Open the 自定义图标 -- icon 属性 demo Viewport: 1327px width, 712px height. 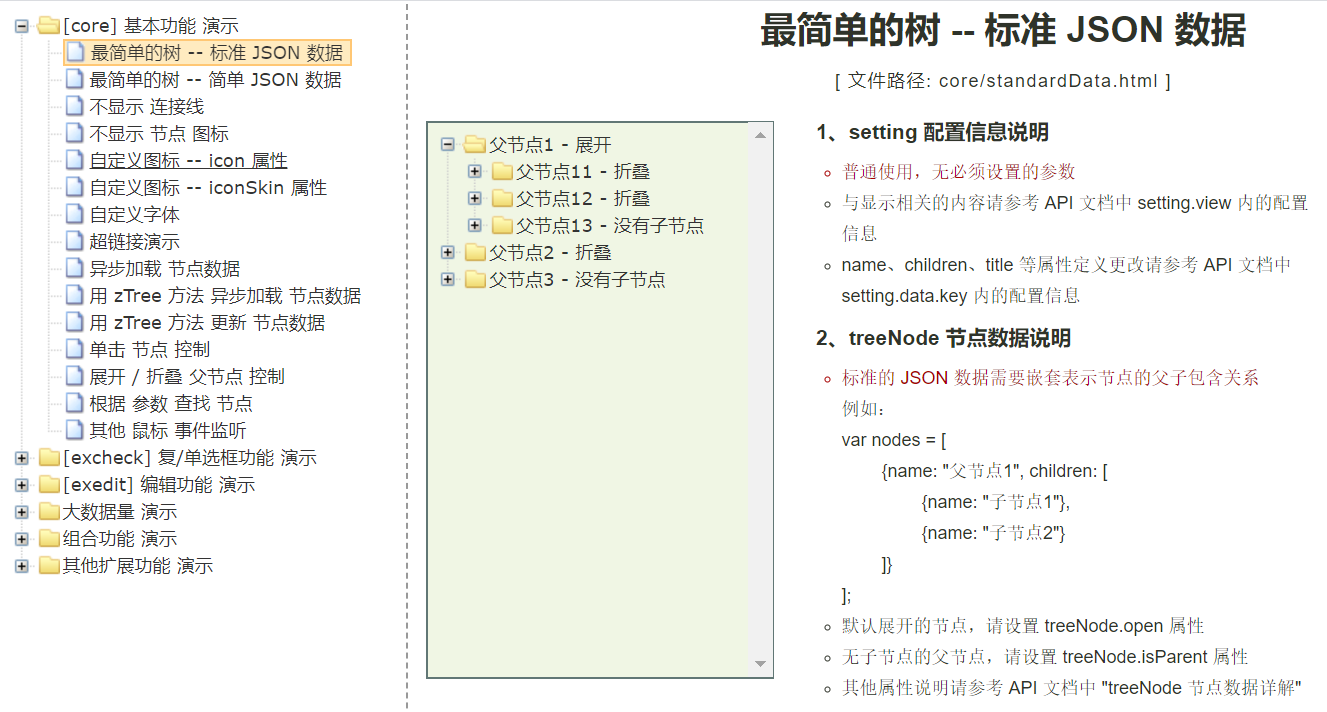point(188,161)
